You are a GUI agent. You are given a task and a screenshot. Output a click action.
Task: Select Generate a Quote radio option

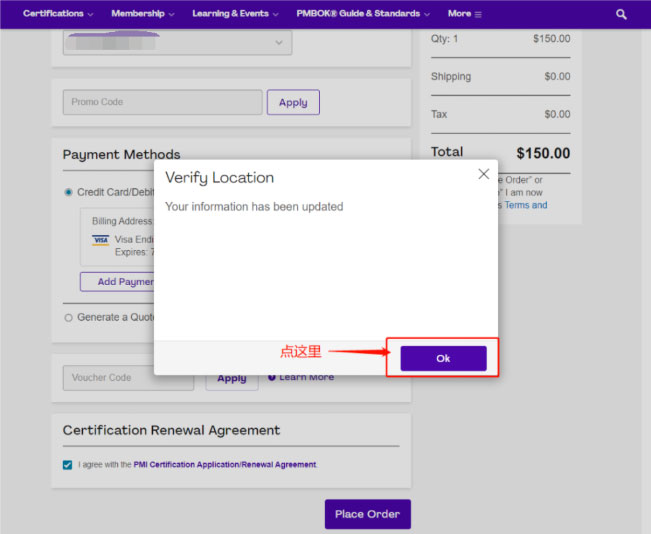(x=68, y=318)
